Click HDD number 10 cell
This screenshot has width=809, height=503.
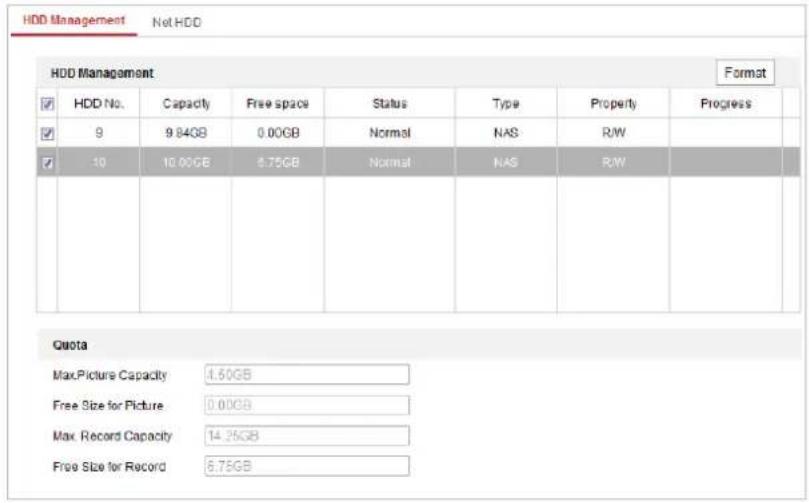pos(99,163)
